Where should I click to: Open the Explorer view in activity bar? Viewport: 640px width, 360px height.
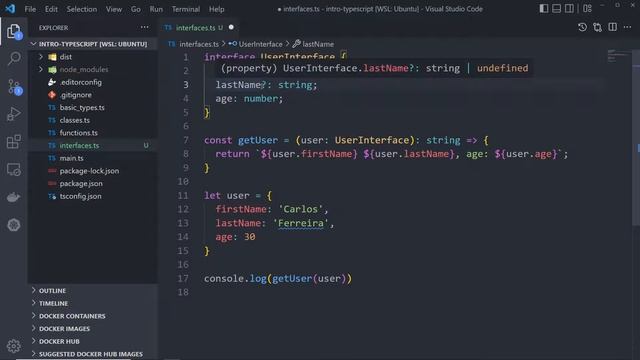click(13, 31)
